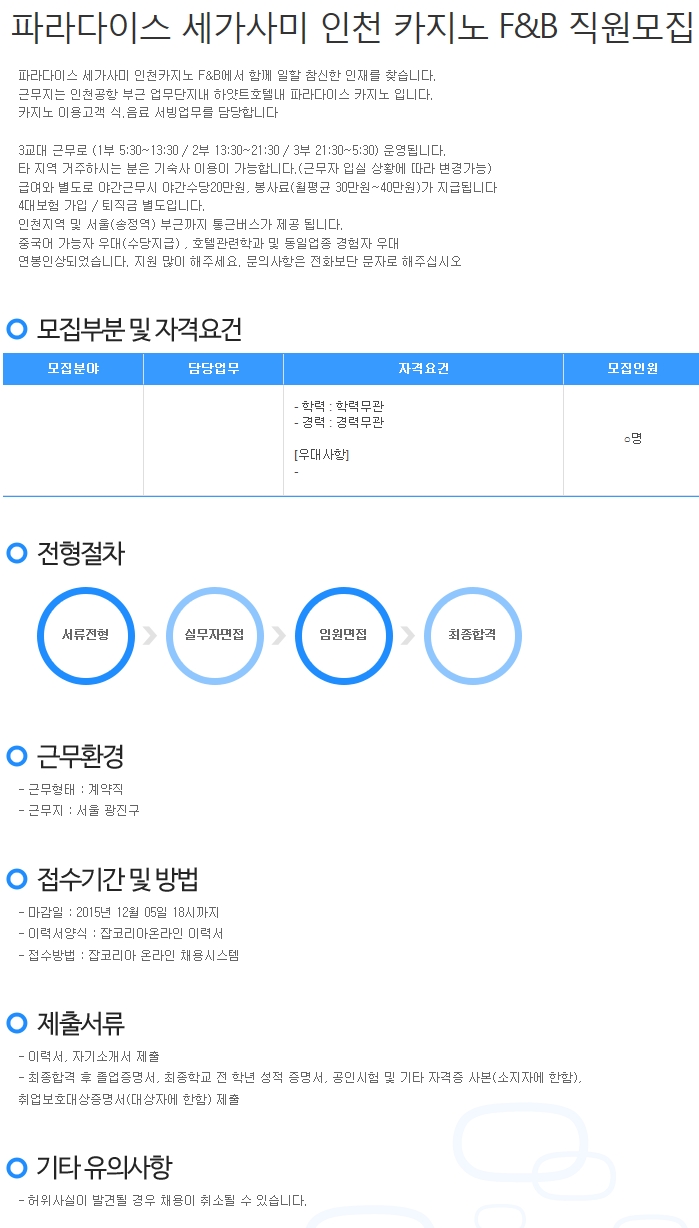Click the '- 학력 : 학력무관' table cell line
This screenshot has height=1228, width=699.
point(338,407)
